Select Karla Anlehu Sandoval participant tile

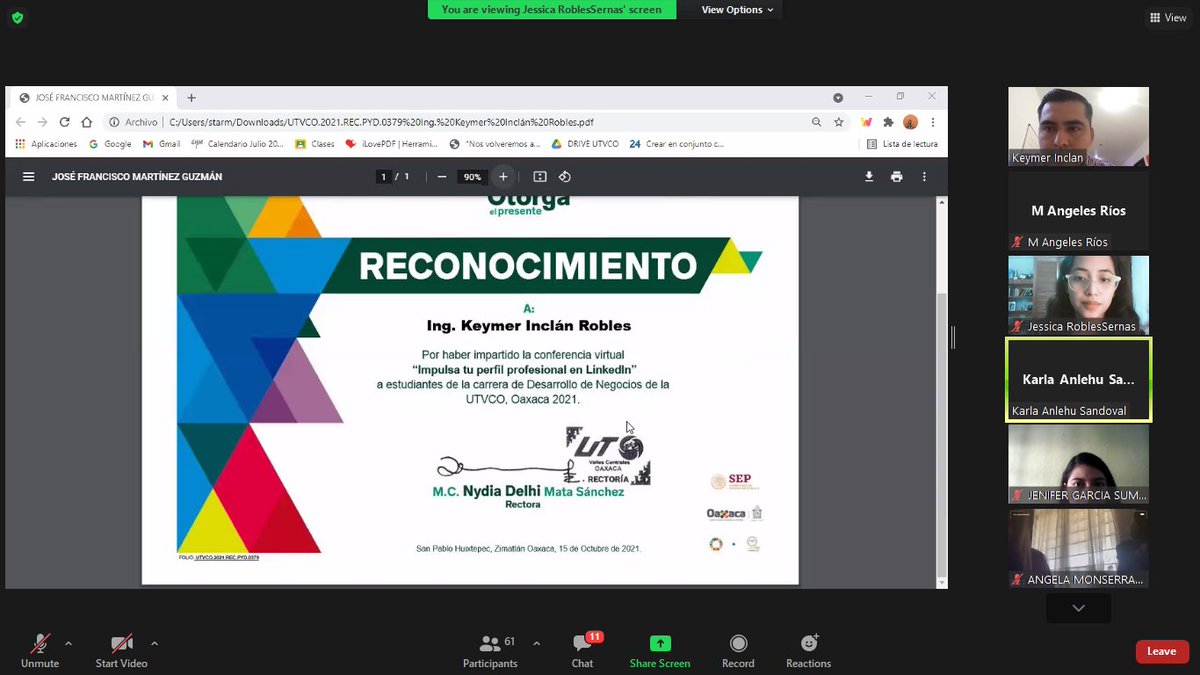pos(1078,380)
